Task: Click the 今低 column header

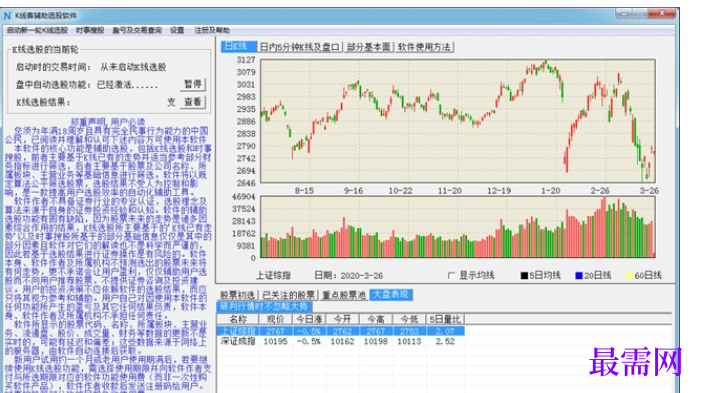Action: tap(409, 319)
